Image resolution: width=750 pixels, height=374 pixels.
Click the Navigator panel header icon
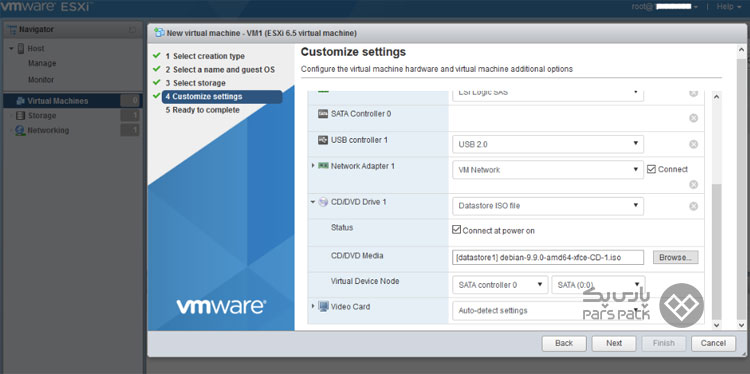coord(11,30)
